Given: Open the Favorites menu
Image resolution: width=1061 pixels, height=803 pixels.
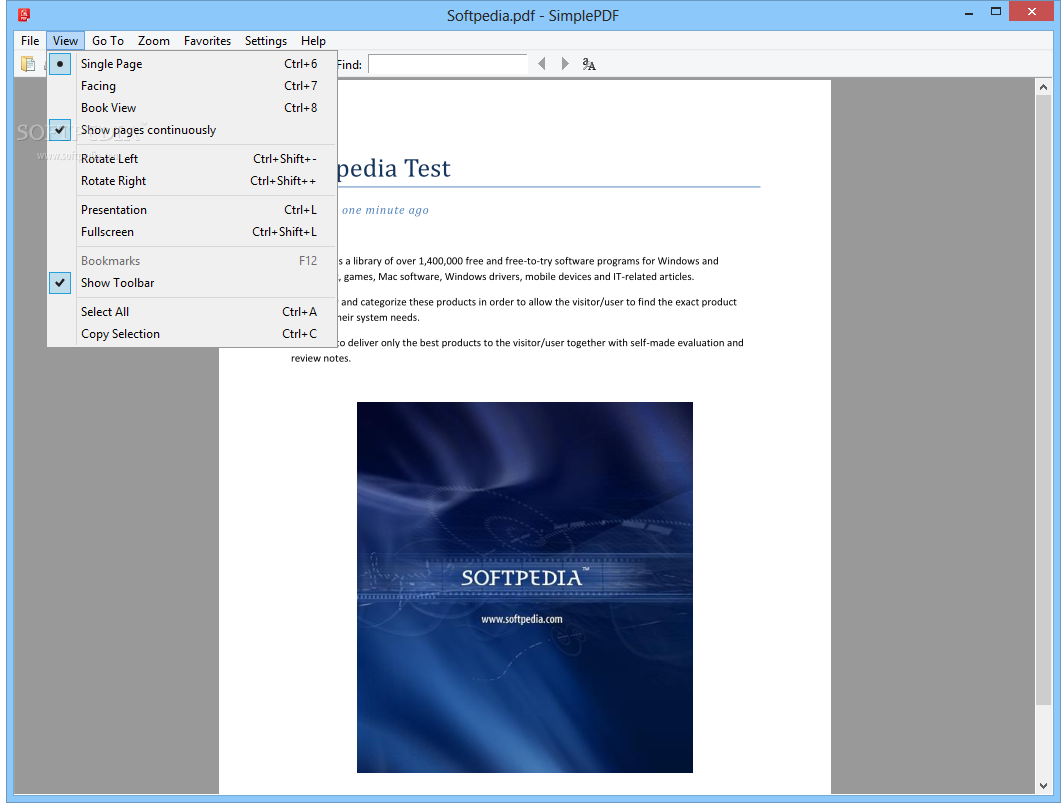Looking at the screenshot, I should pos(207,41).
